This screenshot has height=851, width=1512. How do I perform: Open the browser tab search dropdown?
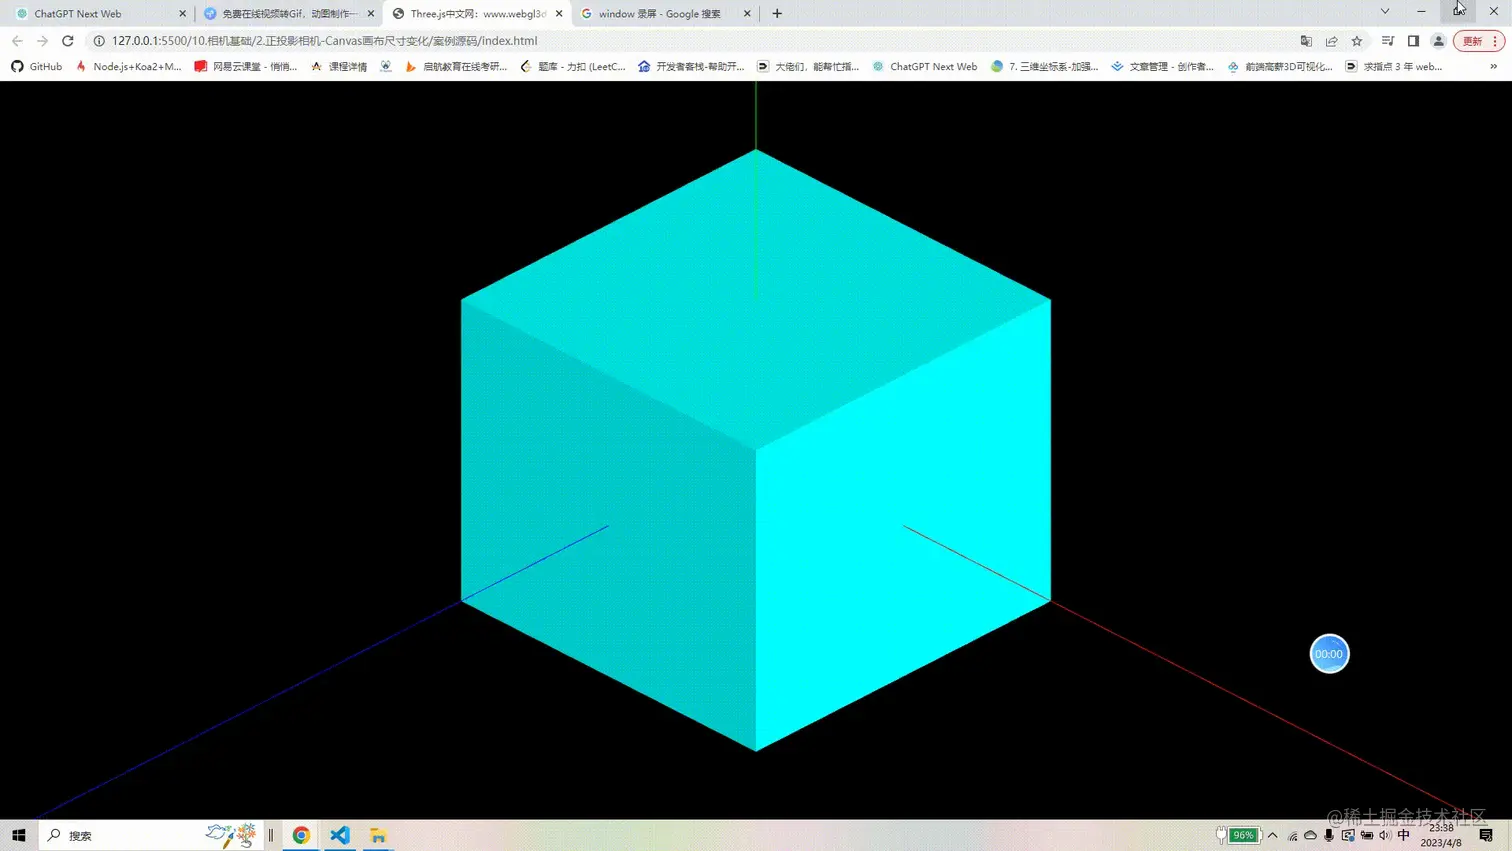[x=1384, y=13]
